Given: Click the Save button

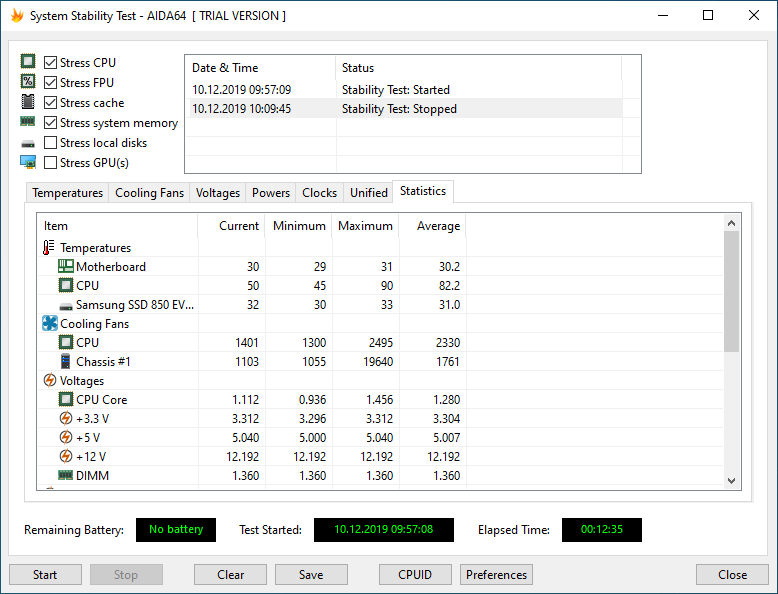Looking at the screenshot, I should (x=311, y=575).
